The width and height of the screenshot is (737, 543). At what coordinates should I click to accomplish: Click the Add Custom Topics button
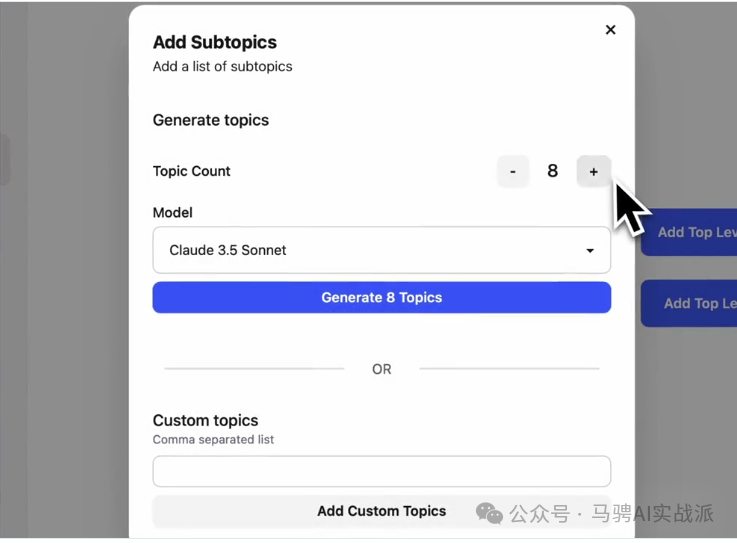point(381,511)
